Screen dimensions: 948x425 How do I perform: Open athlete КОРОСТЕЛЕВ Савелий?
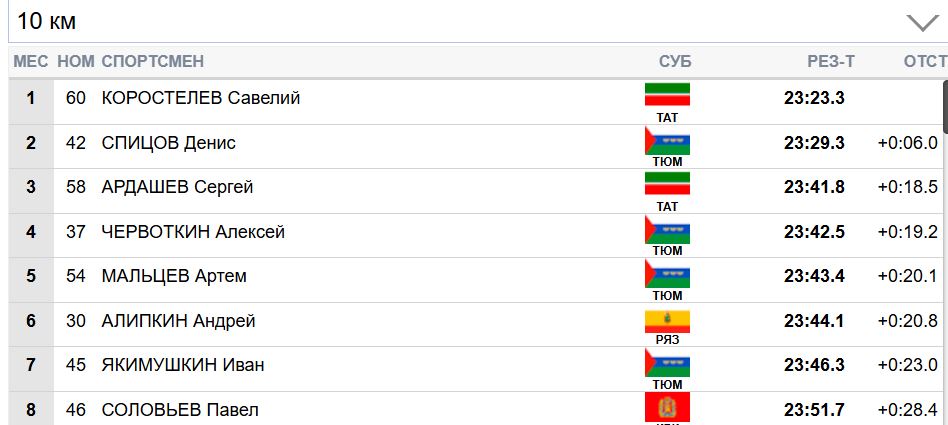(201, 98)
